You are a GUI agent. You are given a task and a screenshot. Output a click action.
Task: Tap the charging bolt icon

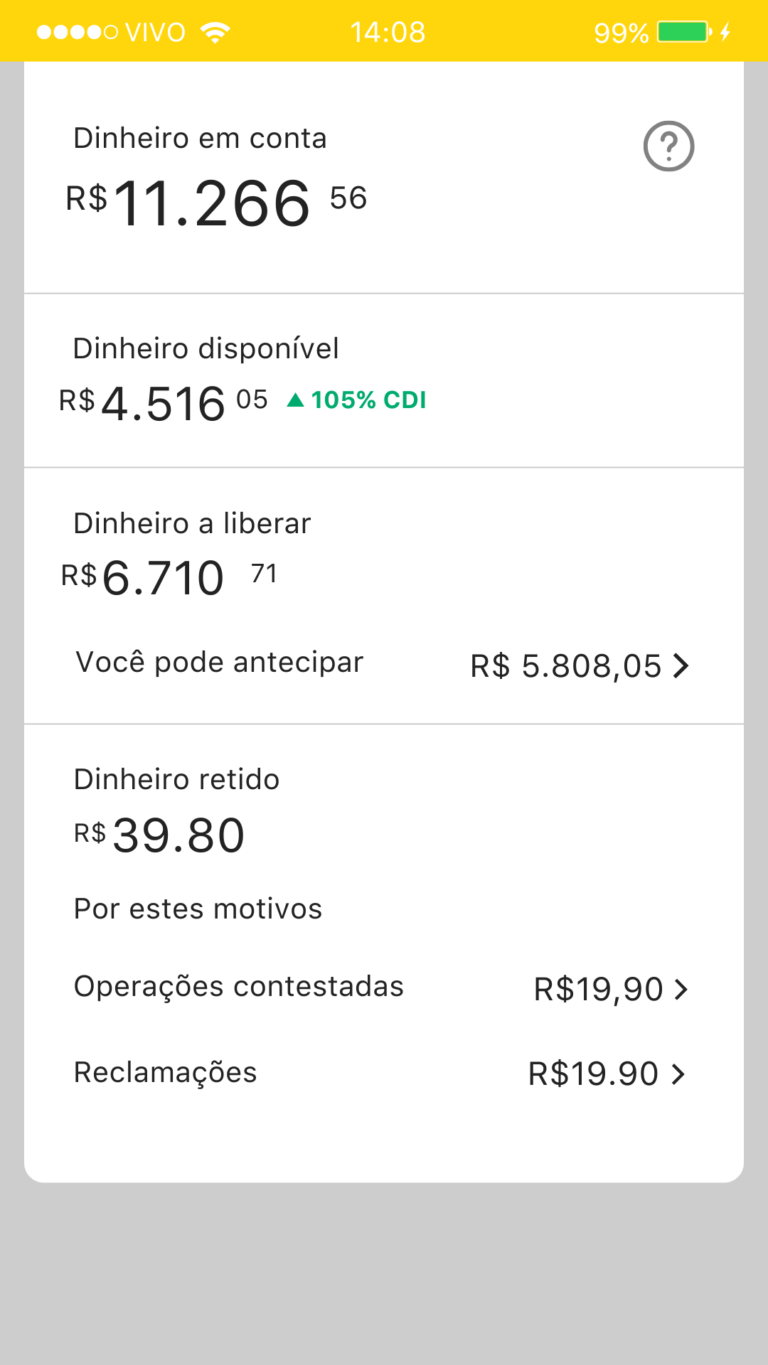point(725,32)
